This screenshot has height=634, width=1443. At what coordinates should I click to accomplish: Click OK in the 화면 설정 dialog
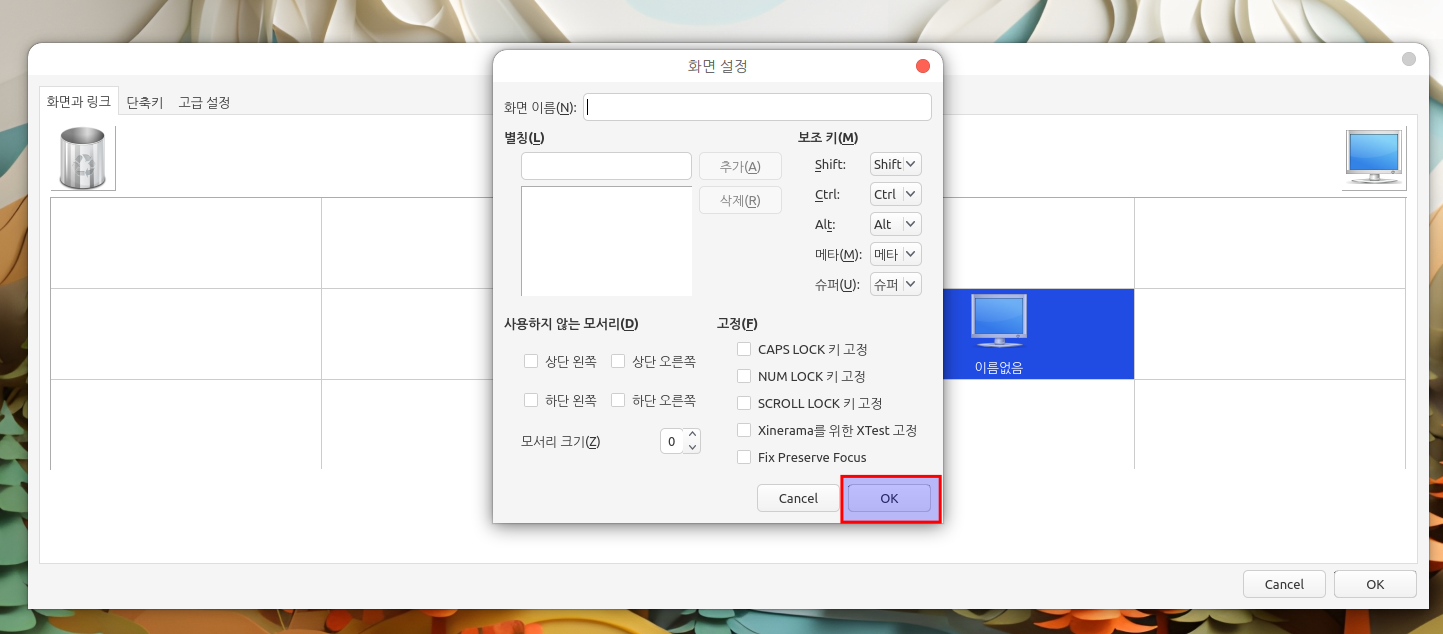889,498
